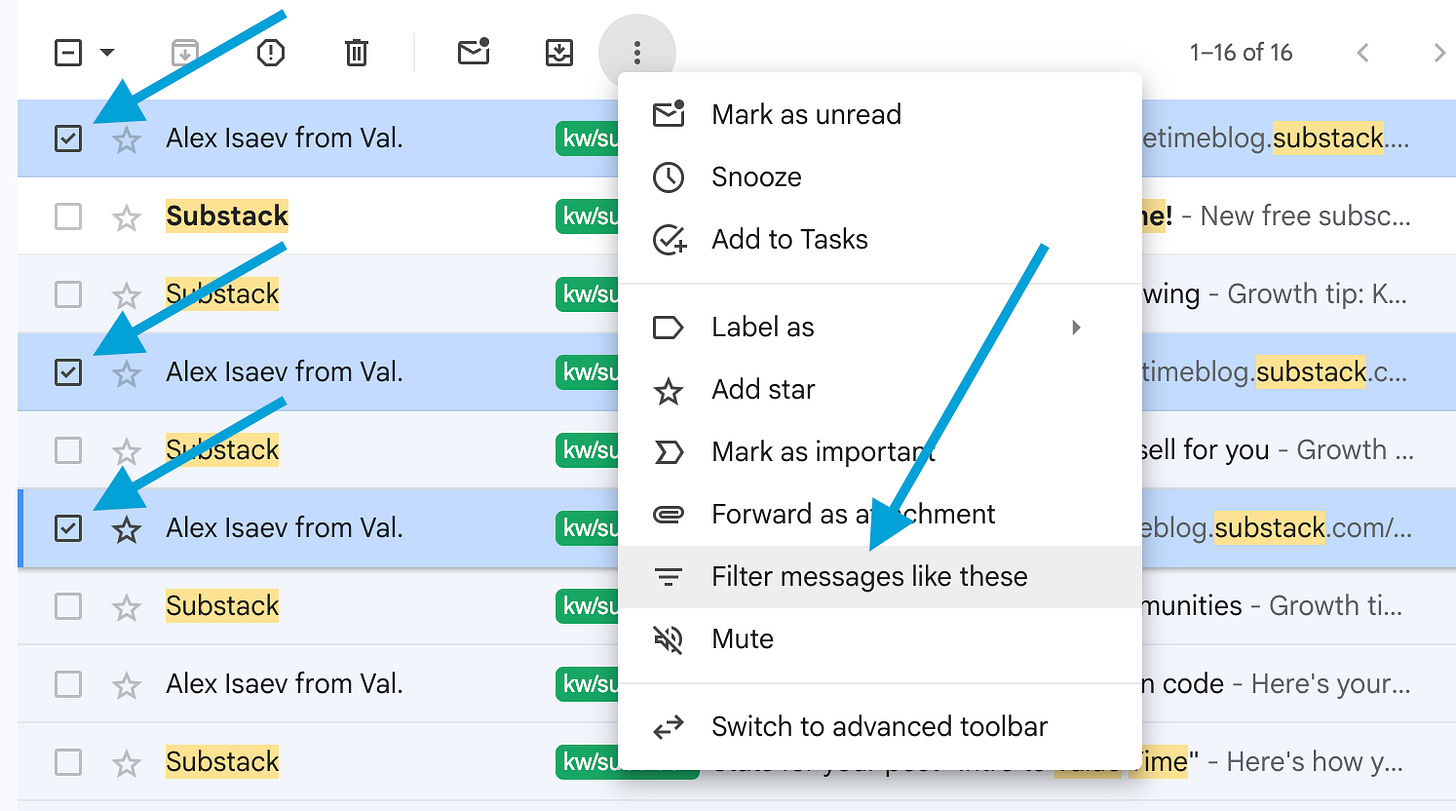Image resolution: width=1456 pixels, height=811 pixels.
Task: Check the Substack 'sell for you' row
Action: click(x=68, y=450)
